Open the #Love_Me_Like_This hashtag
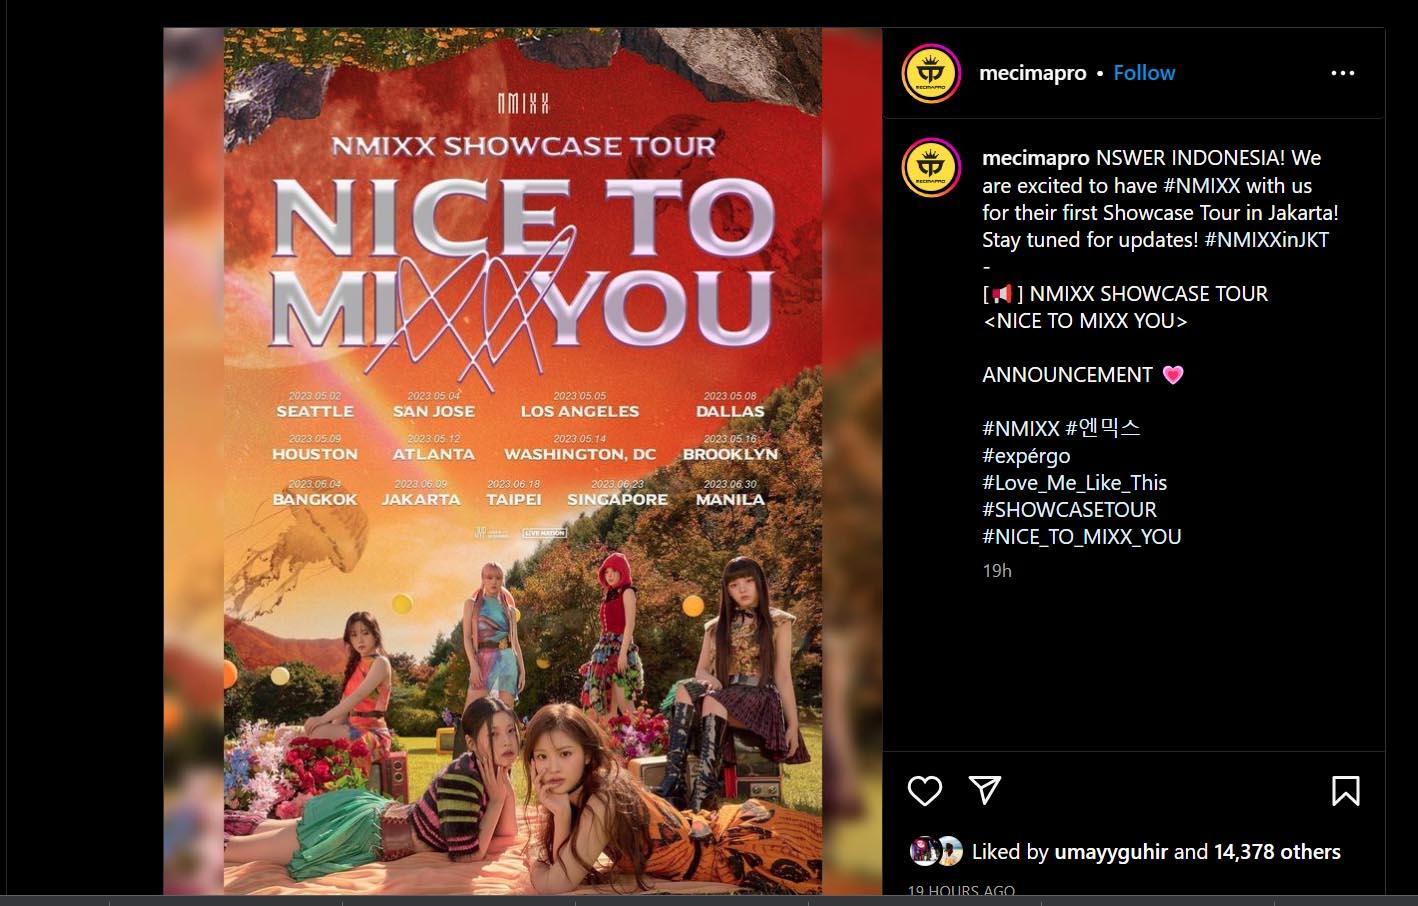Viewport: 1418px width, 906px height. click(x=1075, y=483)
